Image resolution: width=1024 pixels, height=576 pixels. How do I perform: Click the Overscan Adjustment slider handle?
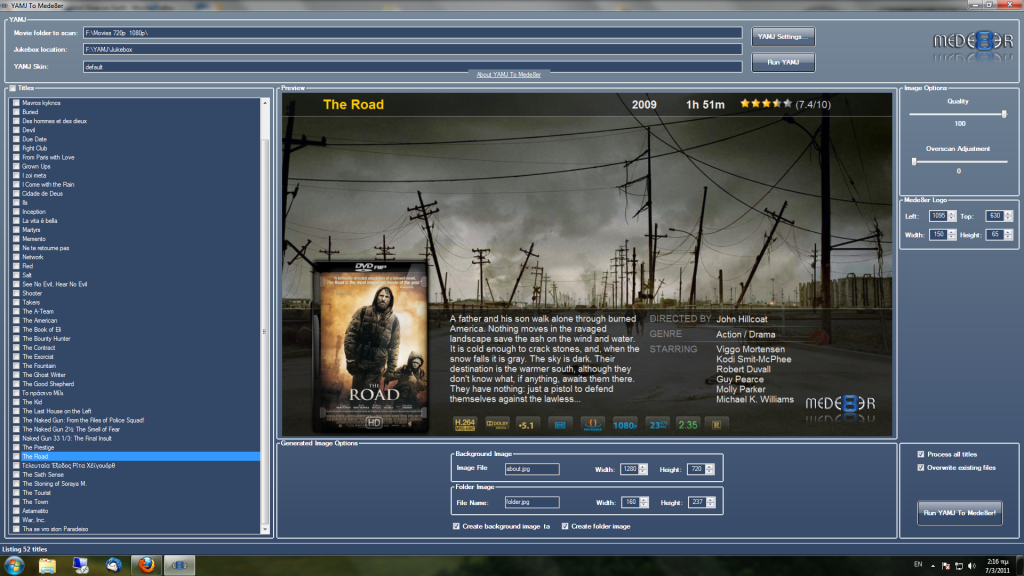coord(914,161)
